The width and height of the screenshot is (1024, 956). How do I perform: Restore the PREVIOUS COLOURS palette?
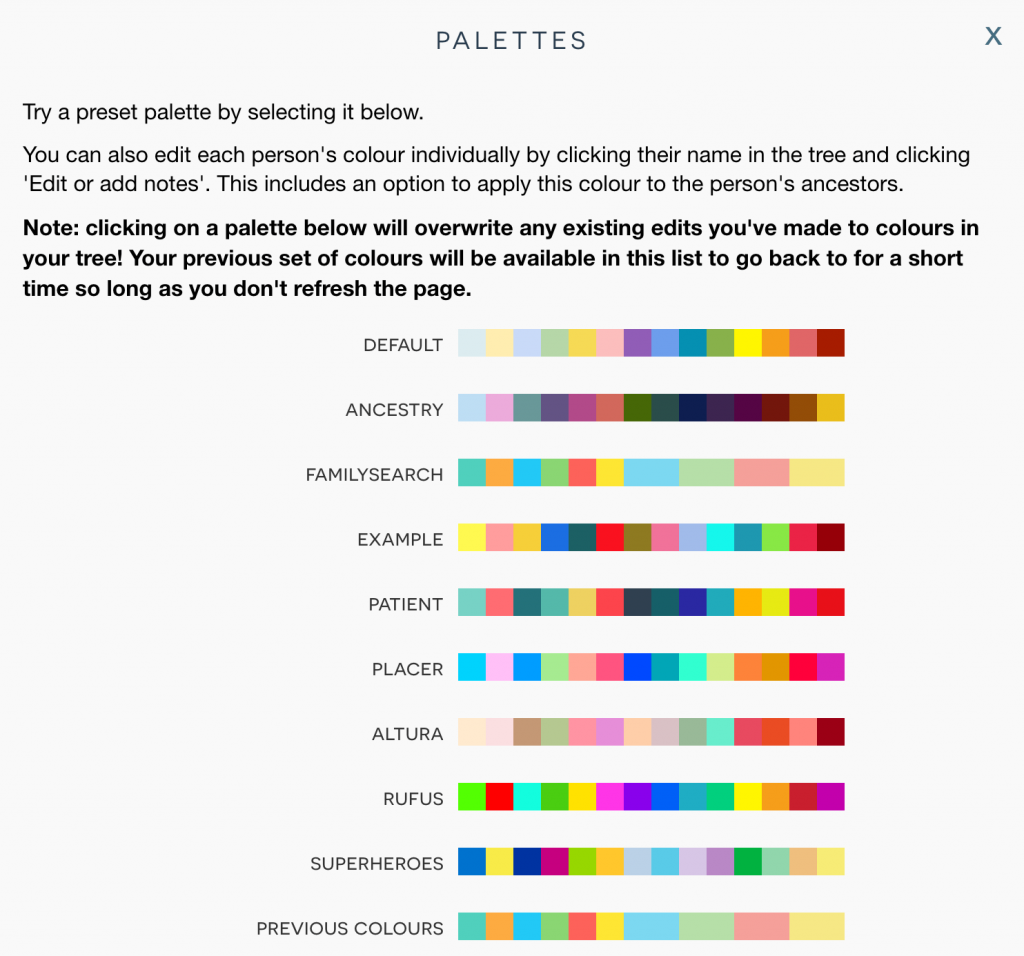pos(650,927)
